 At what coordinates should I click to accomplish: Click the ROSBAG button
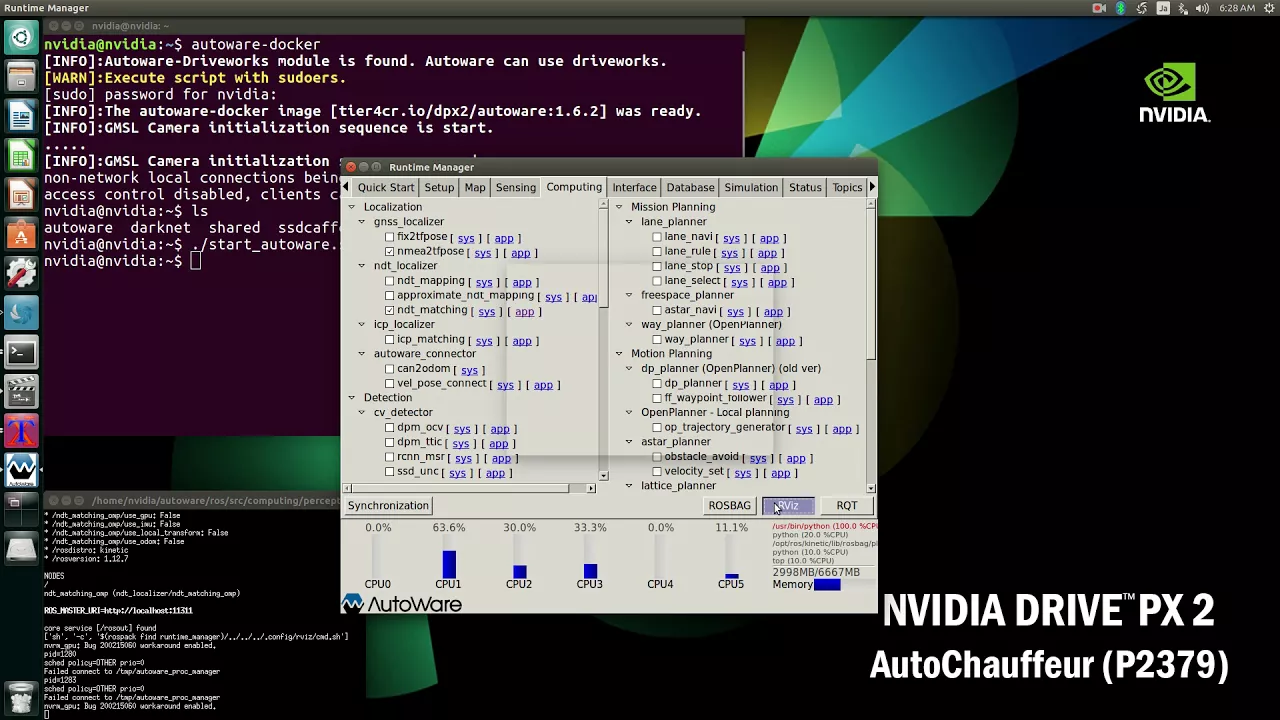(729, 506)
